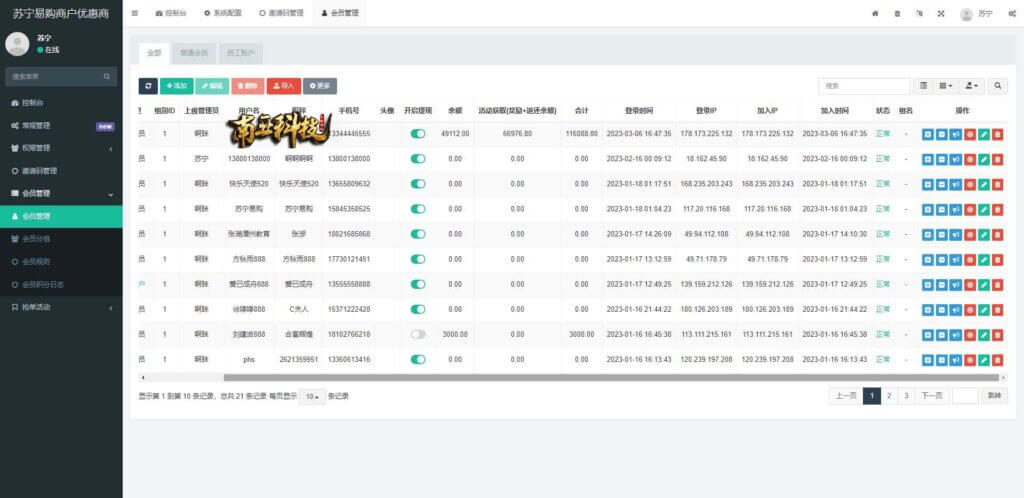
Task: Open 常规管理 sidebar item
Action: [x=61, y=125]
